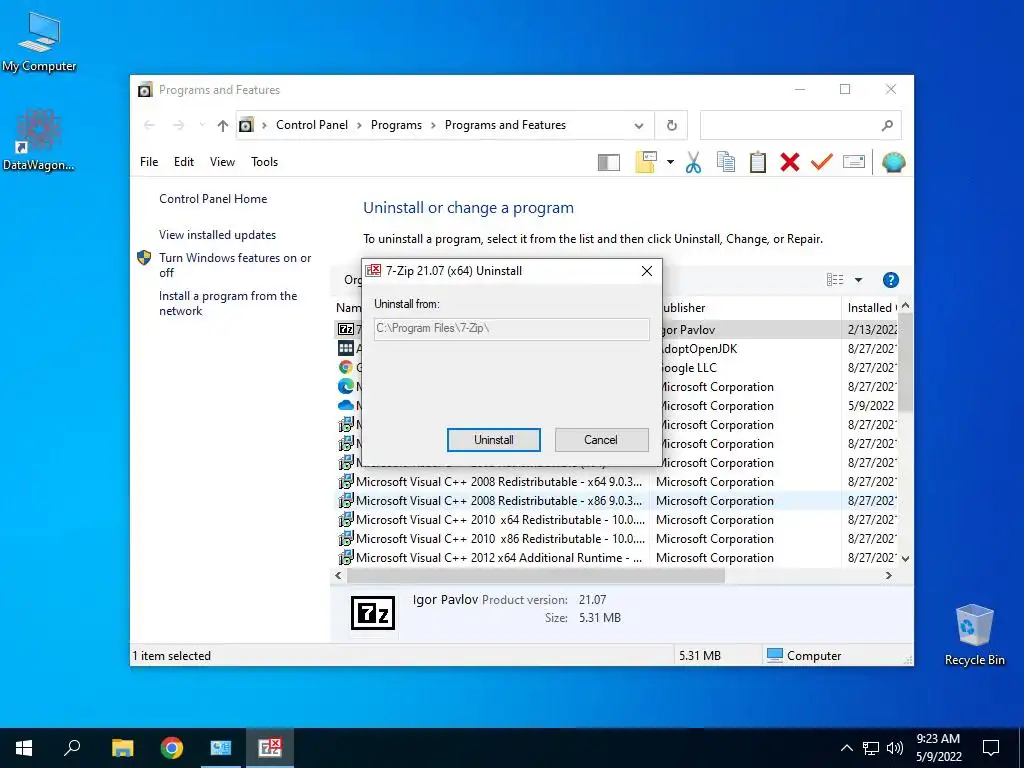Click Install a program from the network
This screenshot has height=768, width=1024.
click(228, 303)
